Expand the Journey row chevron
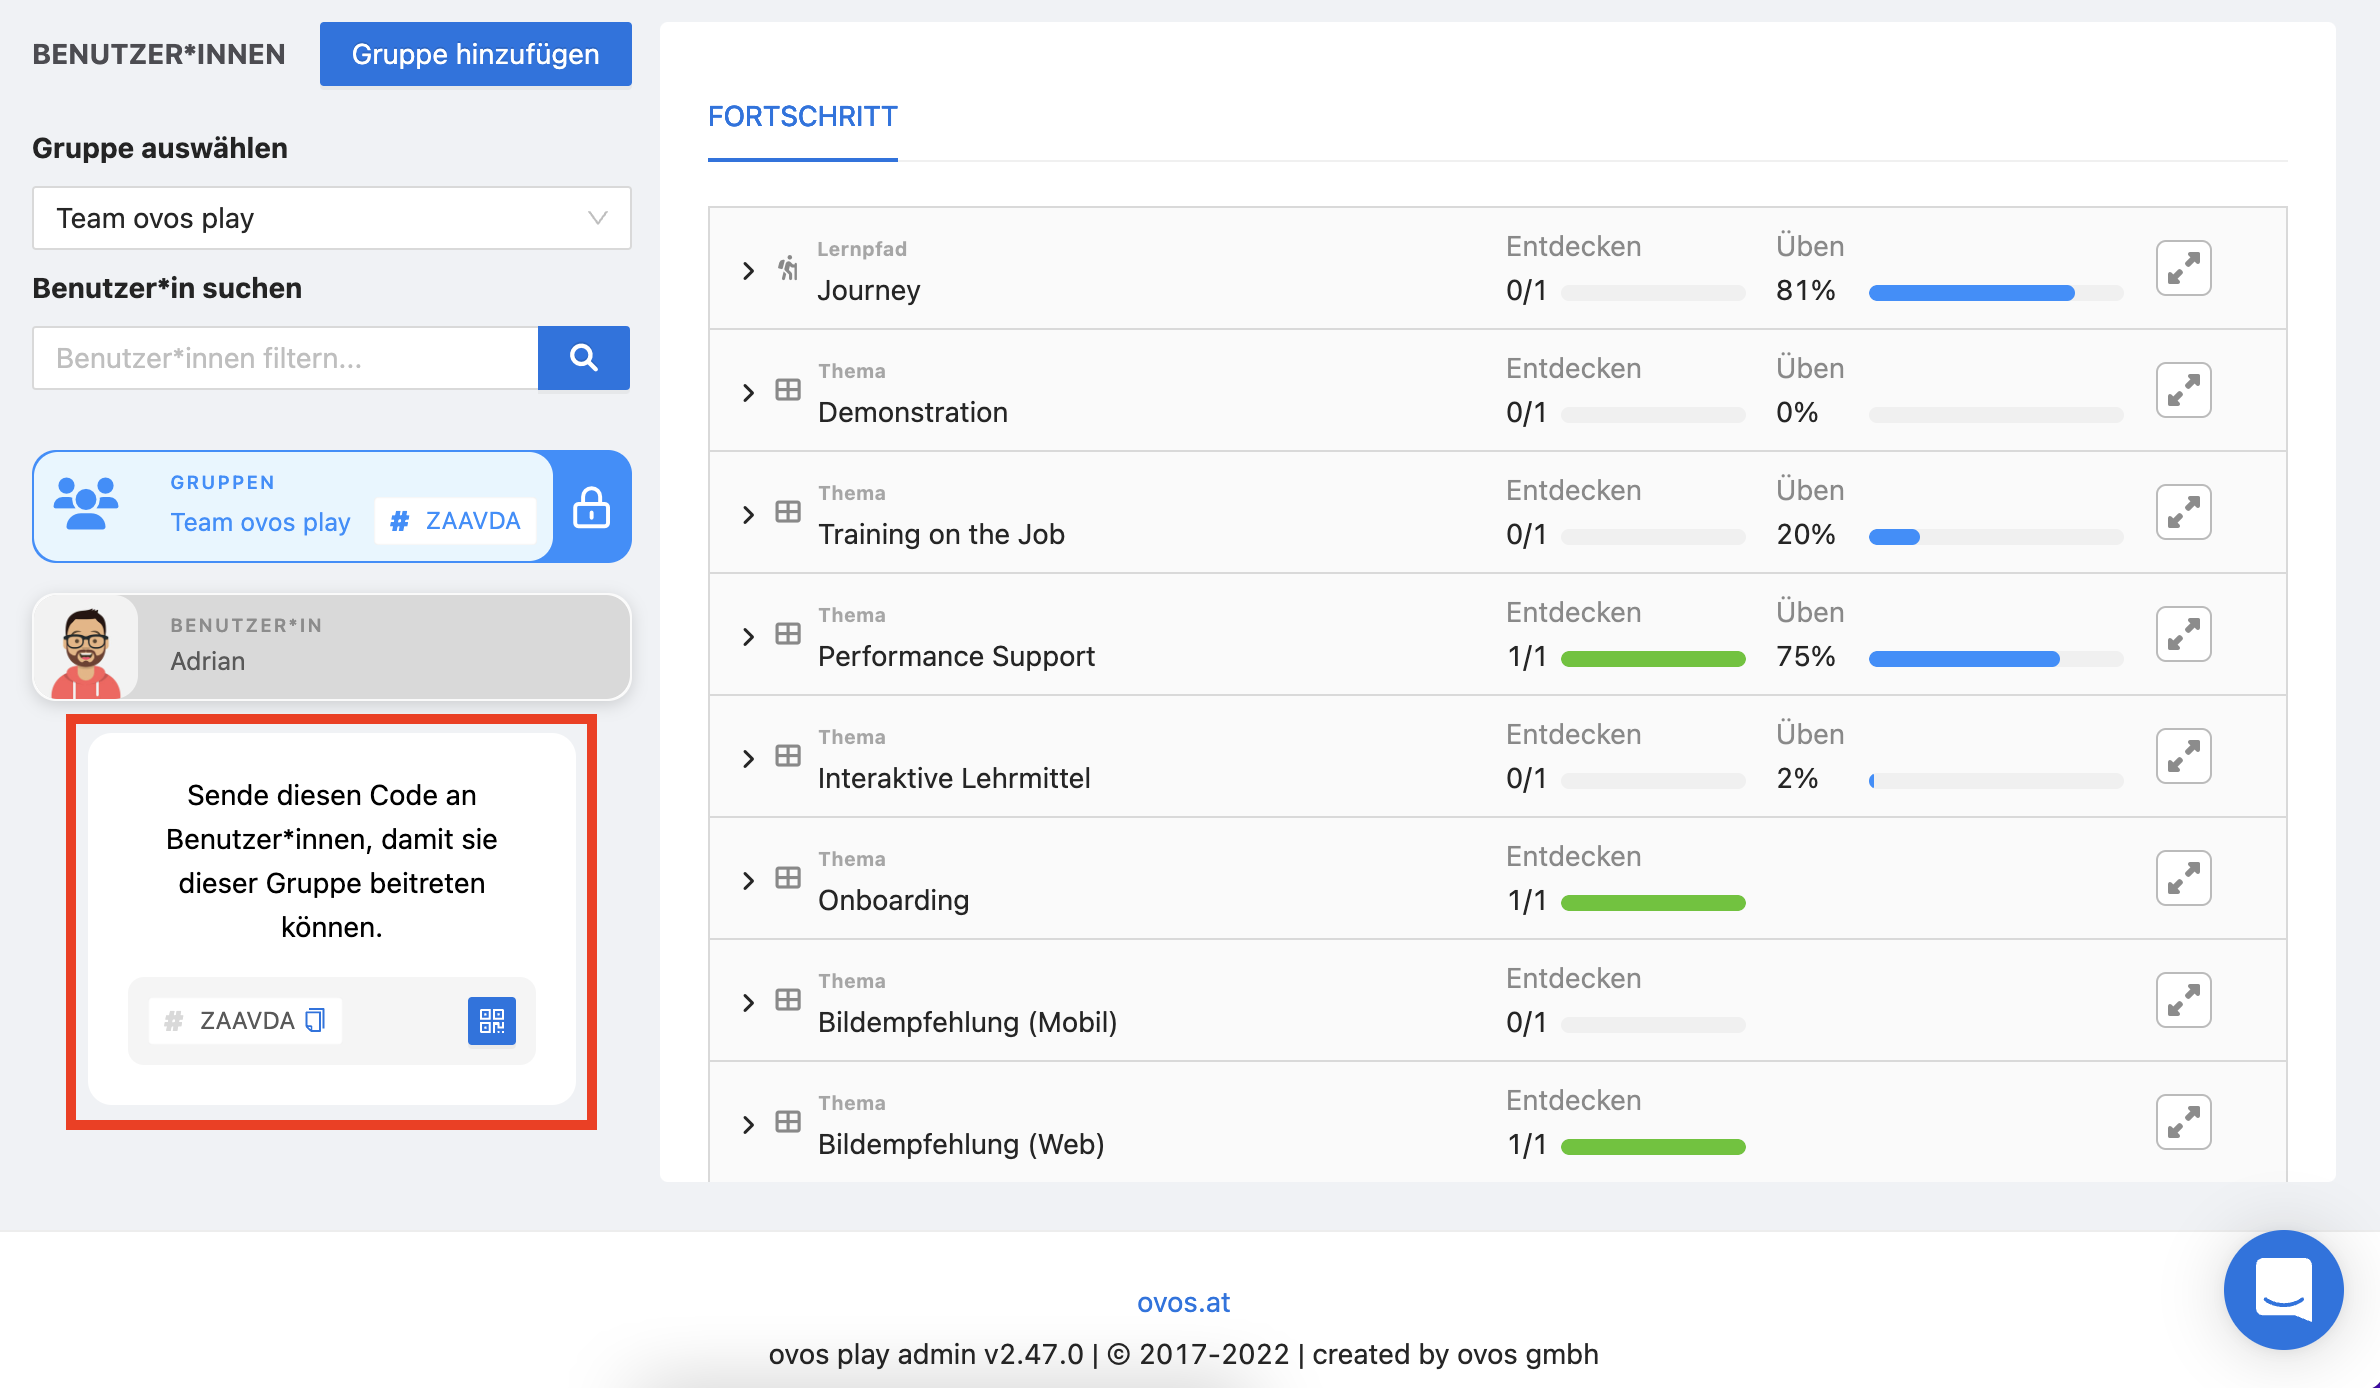This screenshot has height=1388, width=2380. pyautogui.click(x=748, y=270)
